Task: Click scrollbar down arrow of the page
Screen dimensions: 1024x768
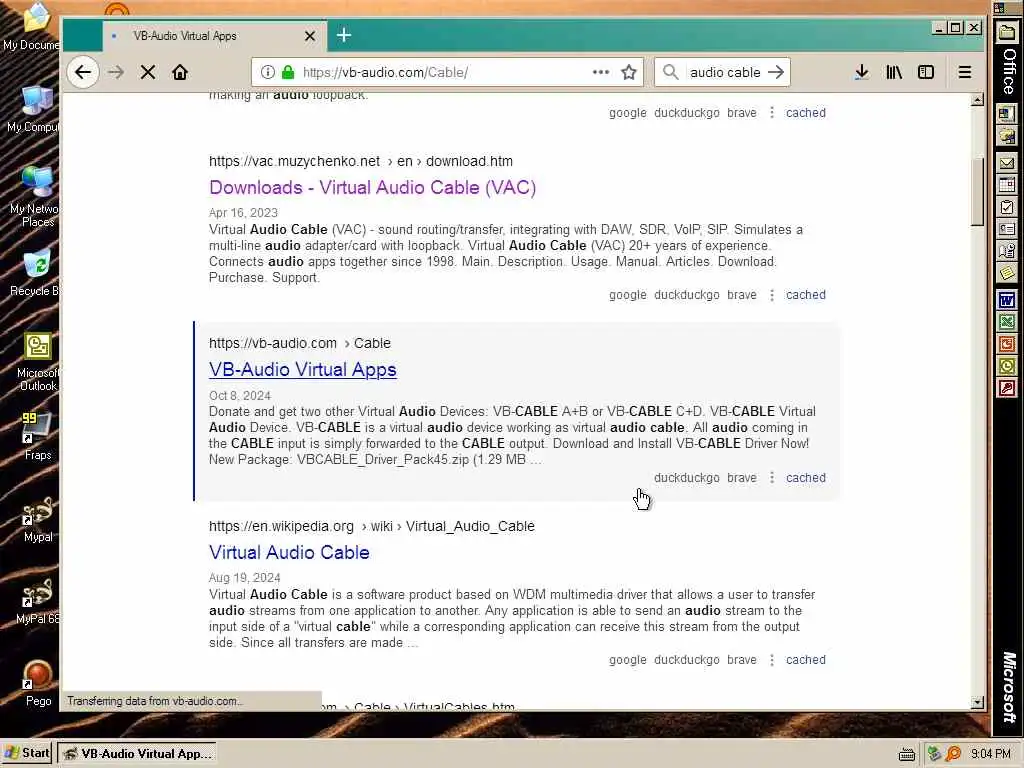Action: (978, 703)
